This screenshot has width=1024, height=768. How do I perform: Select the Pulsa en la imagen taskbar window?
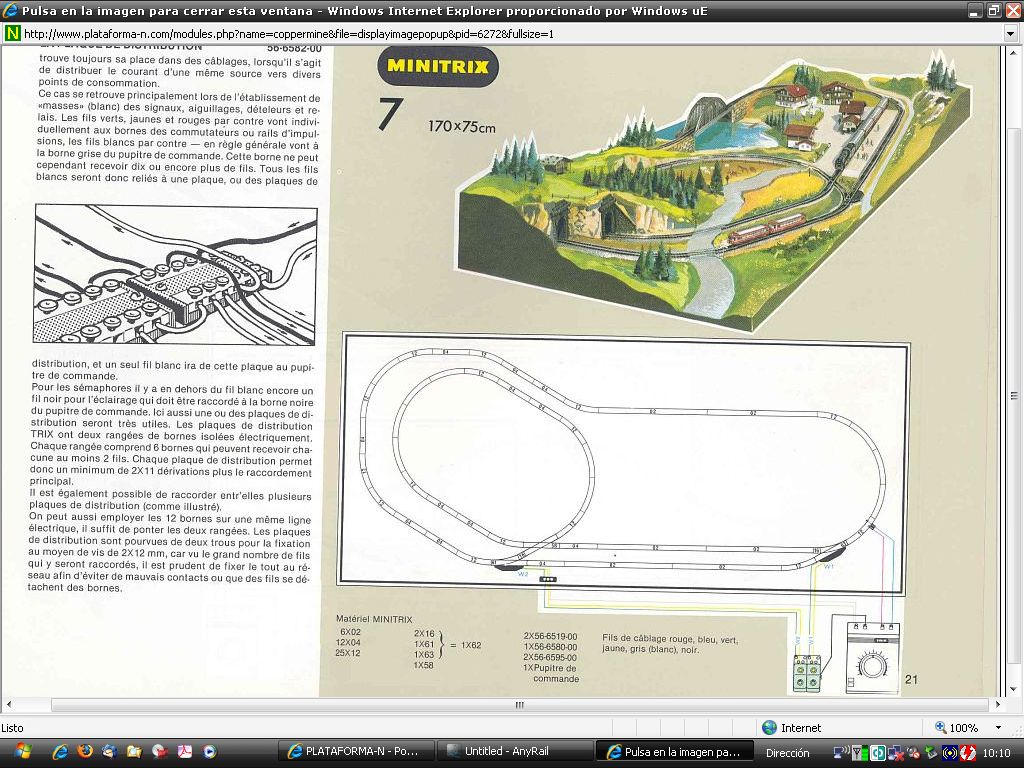(x=677, y=751)
